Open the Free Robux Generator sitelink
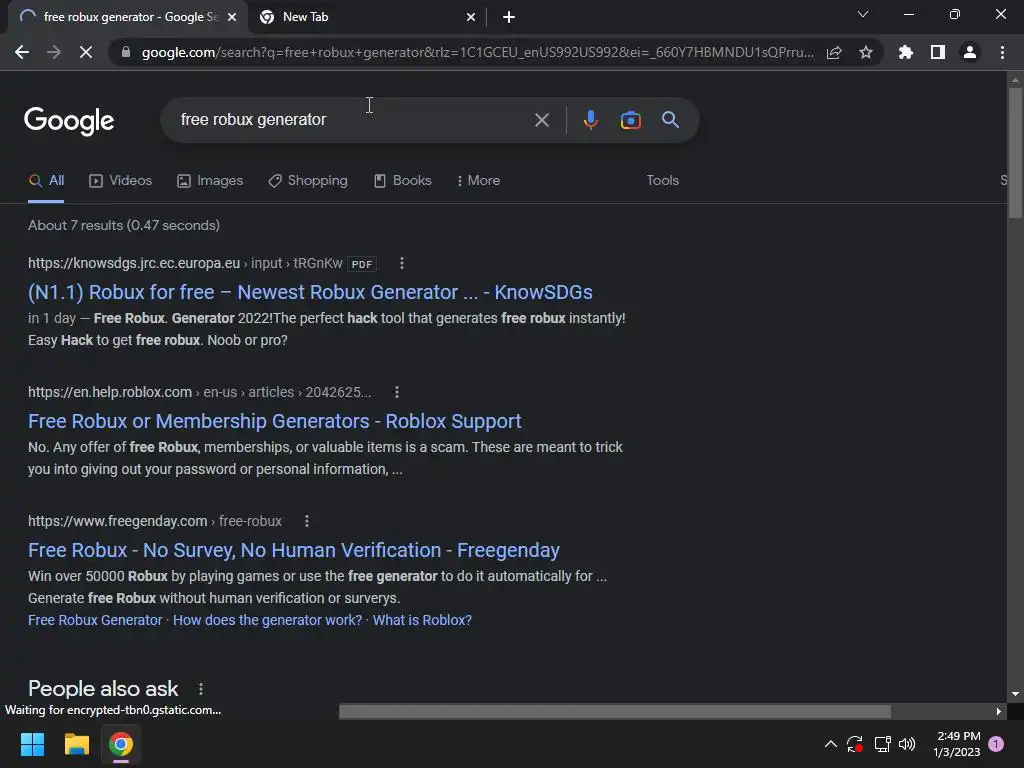1024x768 pixels. [x=95, y=620]
